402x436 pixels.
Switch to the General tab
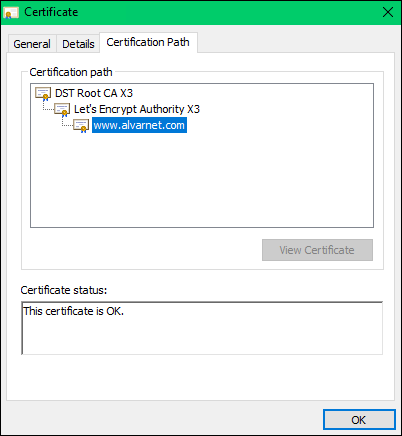[x=32, y=44]
